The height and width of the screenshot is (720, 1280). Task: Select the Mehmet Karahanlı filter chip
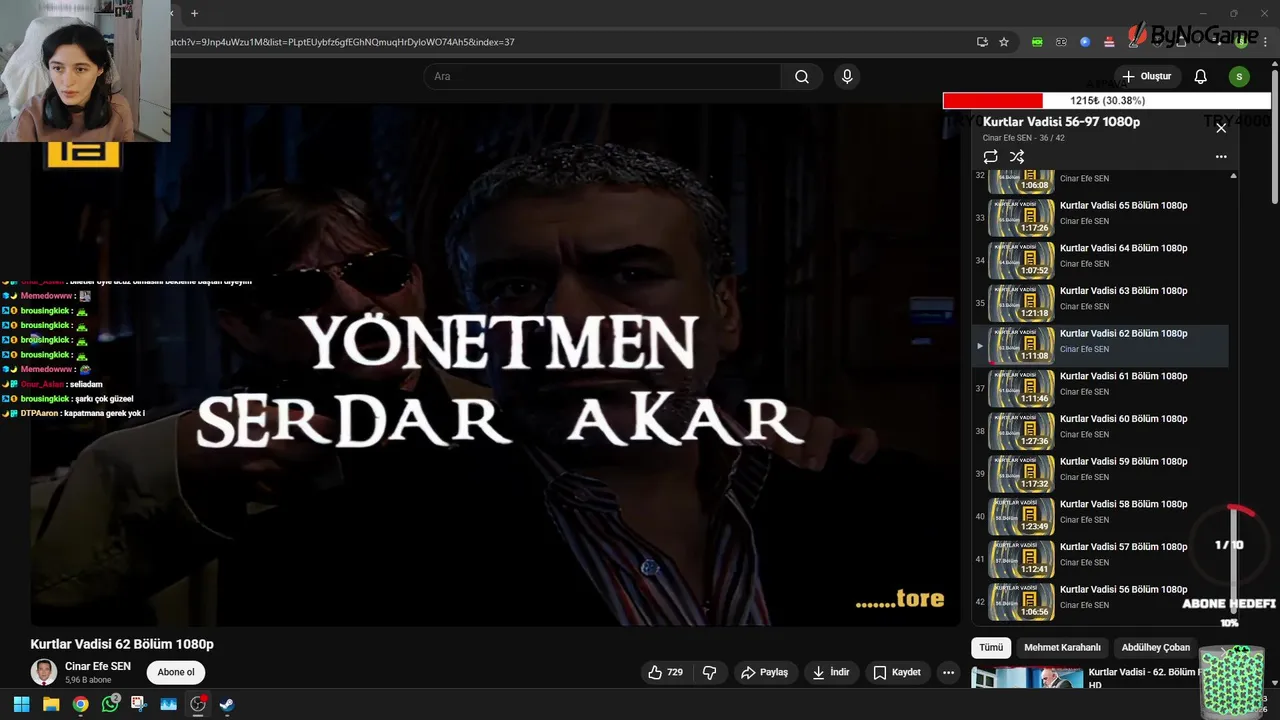click(x=1062, y=648)
